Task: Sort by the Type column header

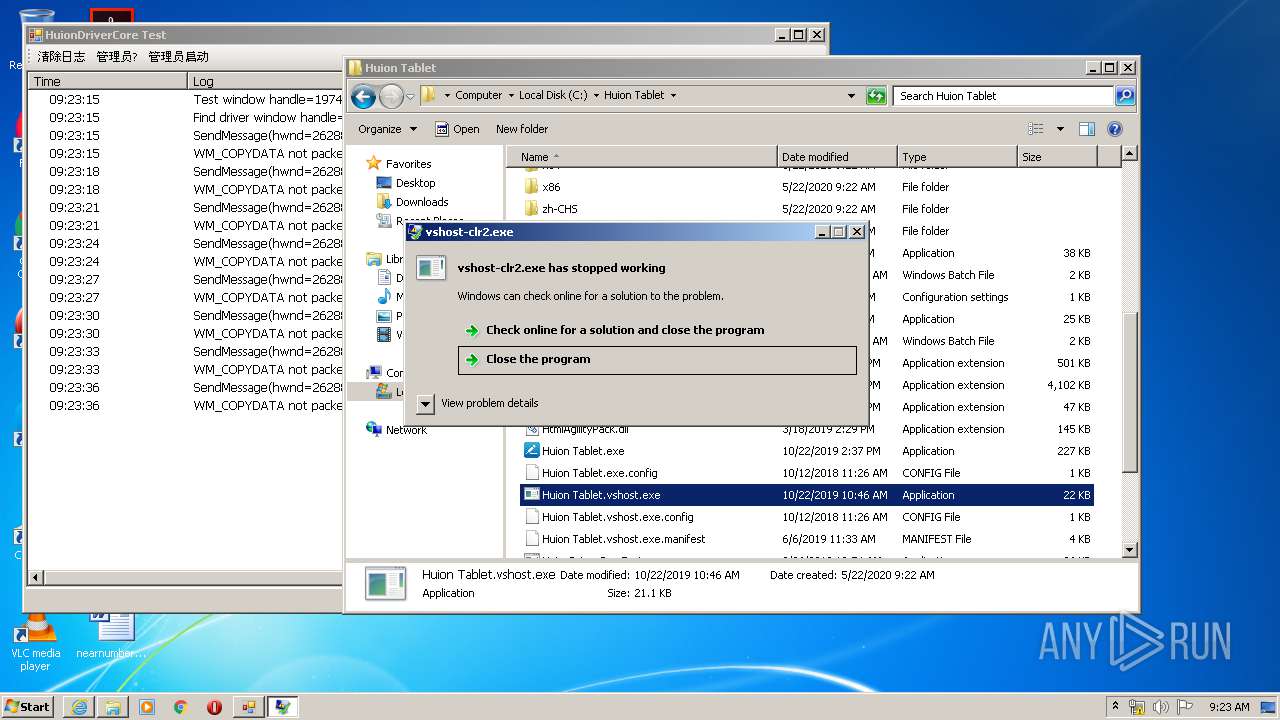Action: 957,157
